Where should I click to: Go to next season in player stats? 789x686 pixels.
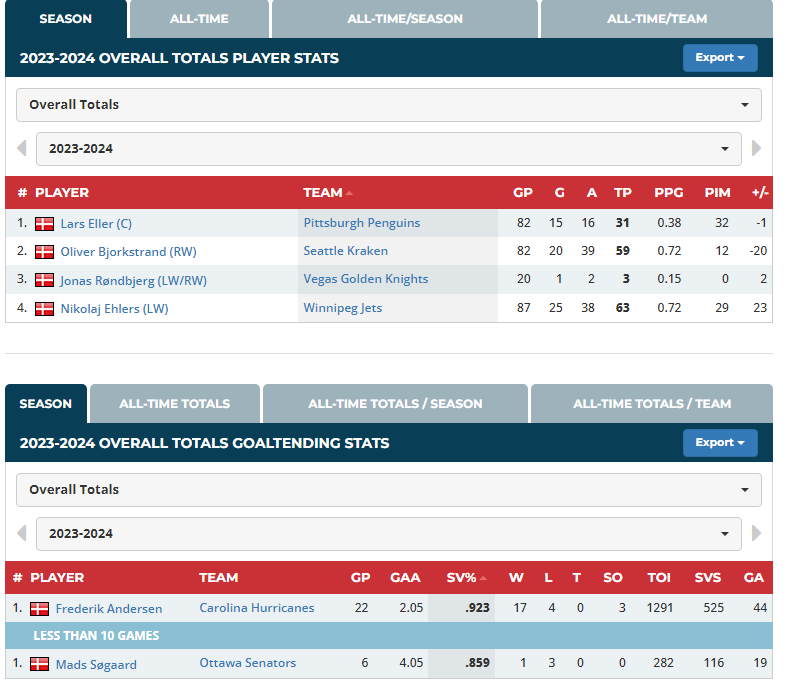[x=756, y=149]
